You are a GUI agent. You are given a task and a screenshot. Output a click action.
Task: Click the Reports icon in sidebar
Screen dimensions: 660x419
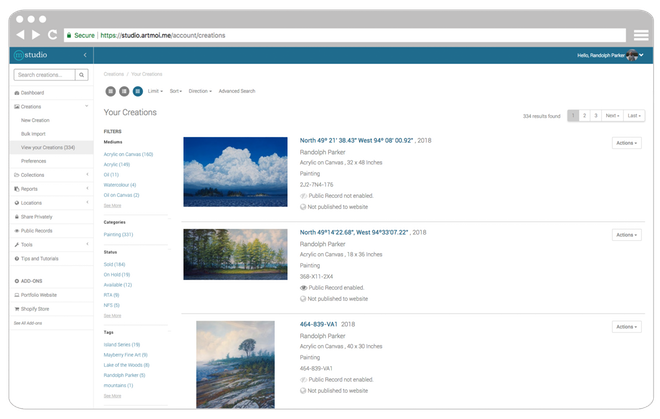coord(17,189)
